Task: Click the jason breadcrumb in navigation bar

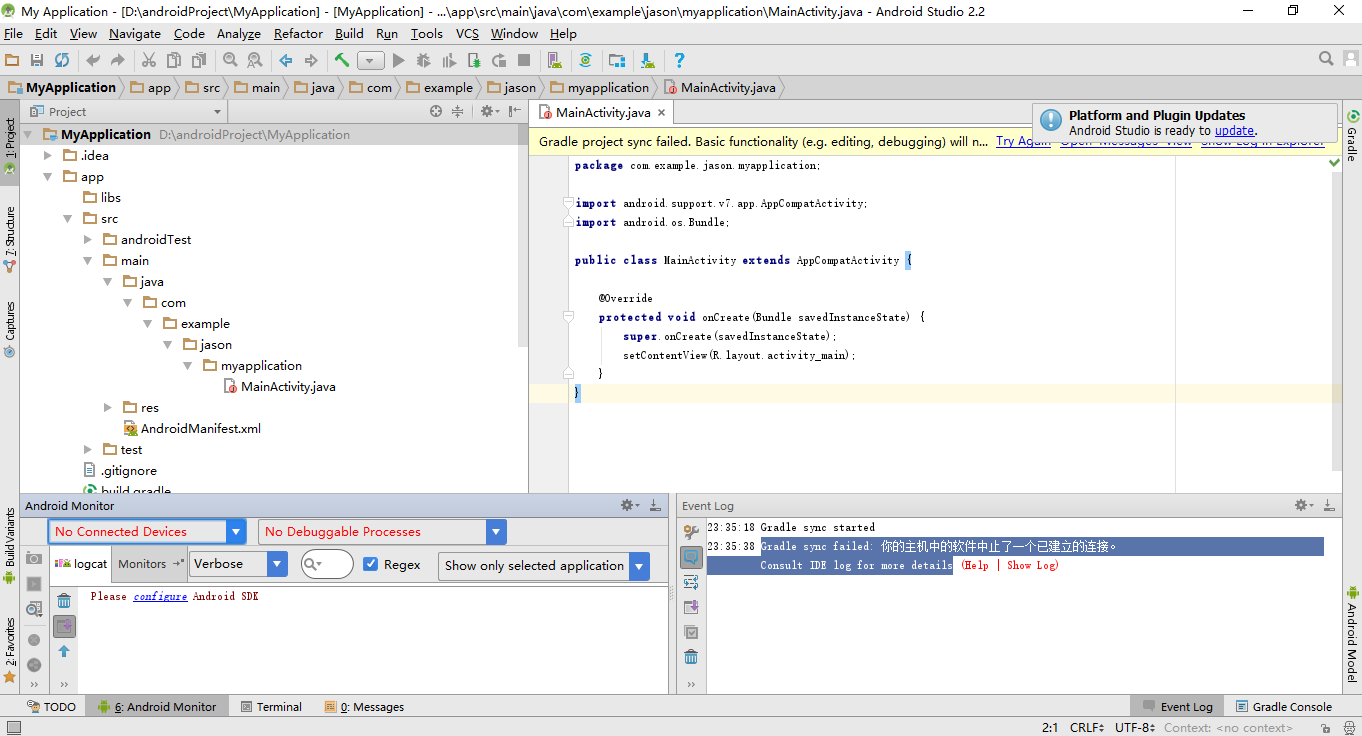Action: coord(512,87)
